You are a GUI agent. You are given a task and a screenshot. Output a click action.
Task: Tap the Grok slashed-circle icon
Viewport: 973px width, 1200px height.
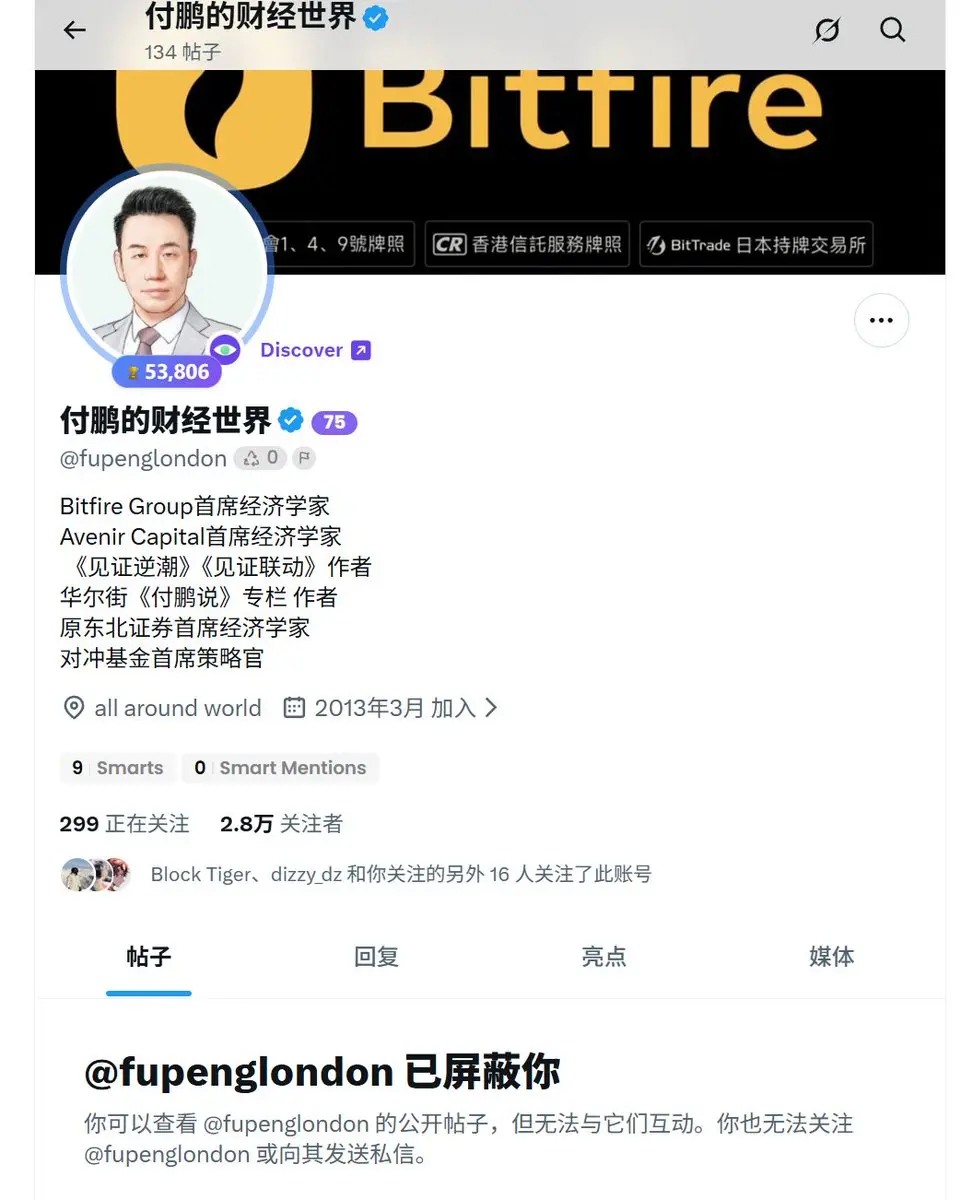827,31
